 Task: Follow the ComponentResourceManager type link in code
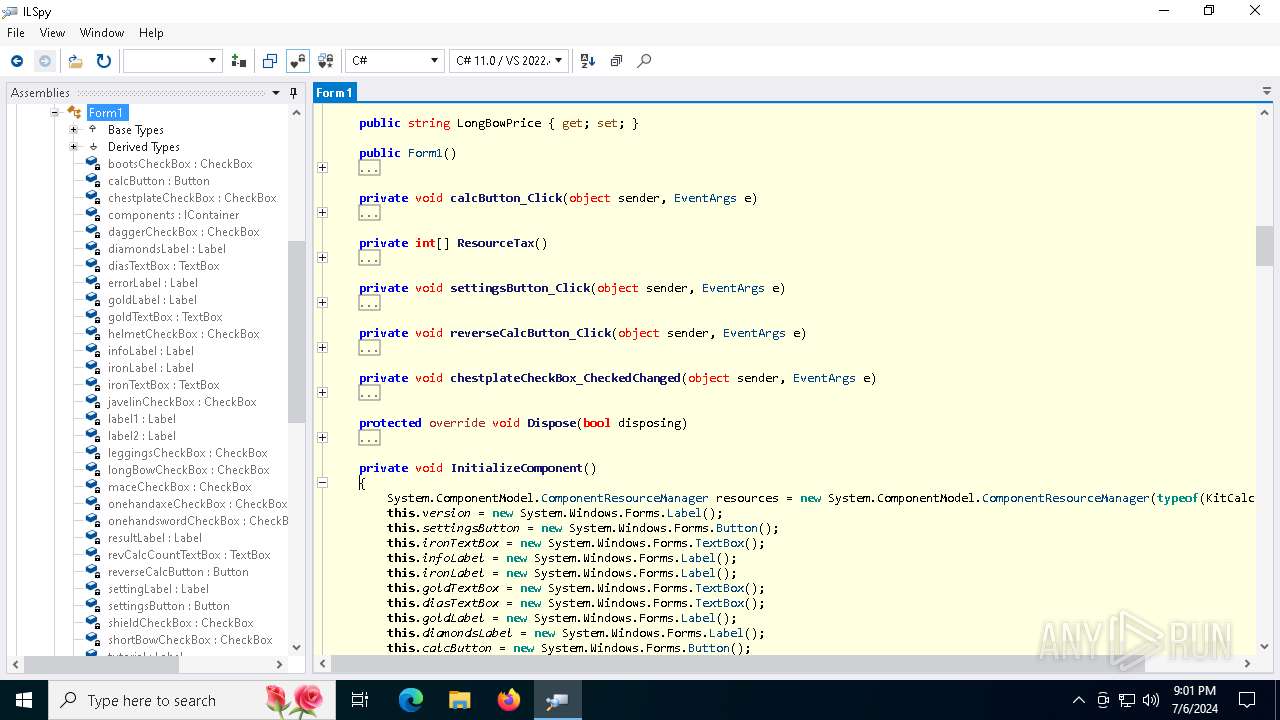coord(625,498)
